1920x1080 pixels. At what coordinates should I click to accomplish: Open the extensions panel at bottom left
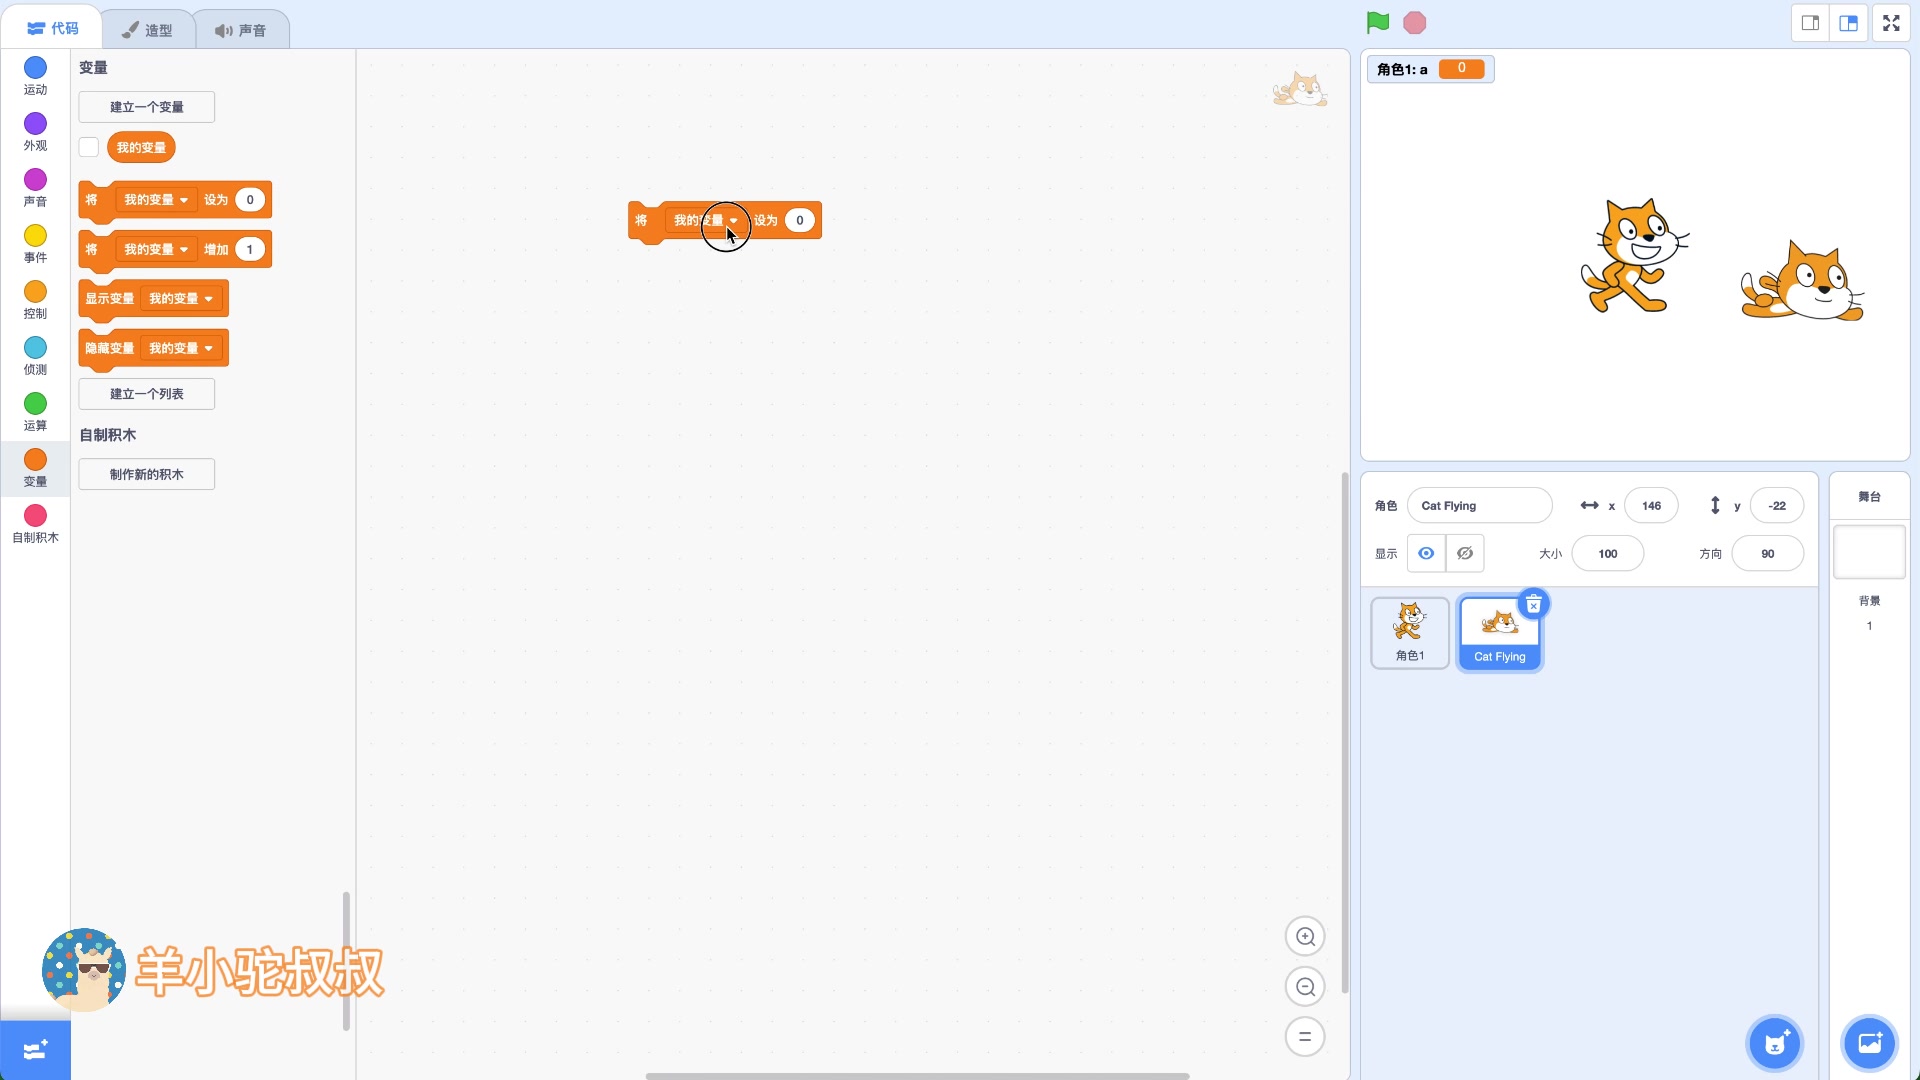(x=34, y=1049)
